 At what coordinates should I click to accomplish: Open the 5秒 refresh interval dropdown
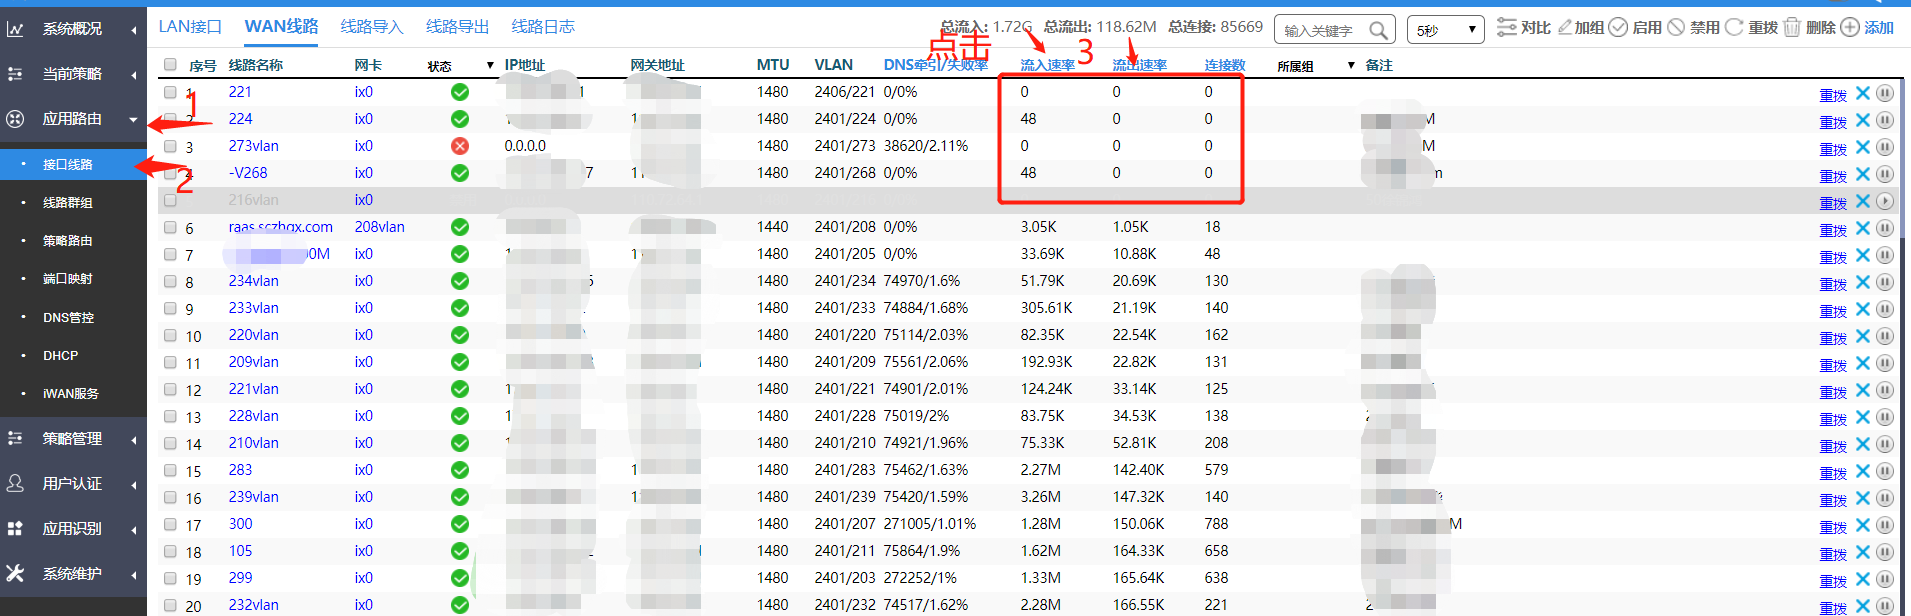click(x=1445, y=30)
